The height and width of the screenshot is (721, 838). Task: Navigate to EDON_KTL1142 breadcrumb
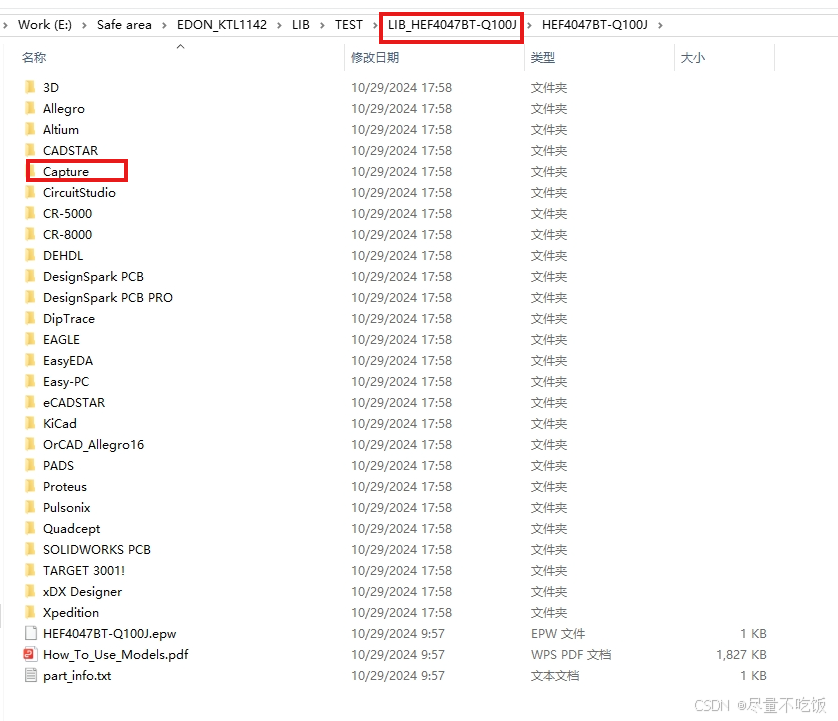tap(222, 25)
